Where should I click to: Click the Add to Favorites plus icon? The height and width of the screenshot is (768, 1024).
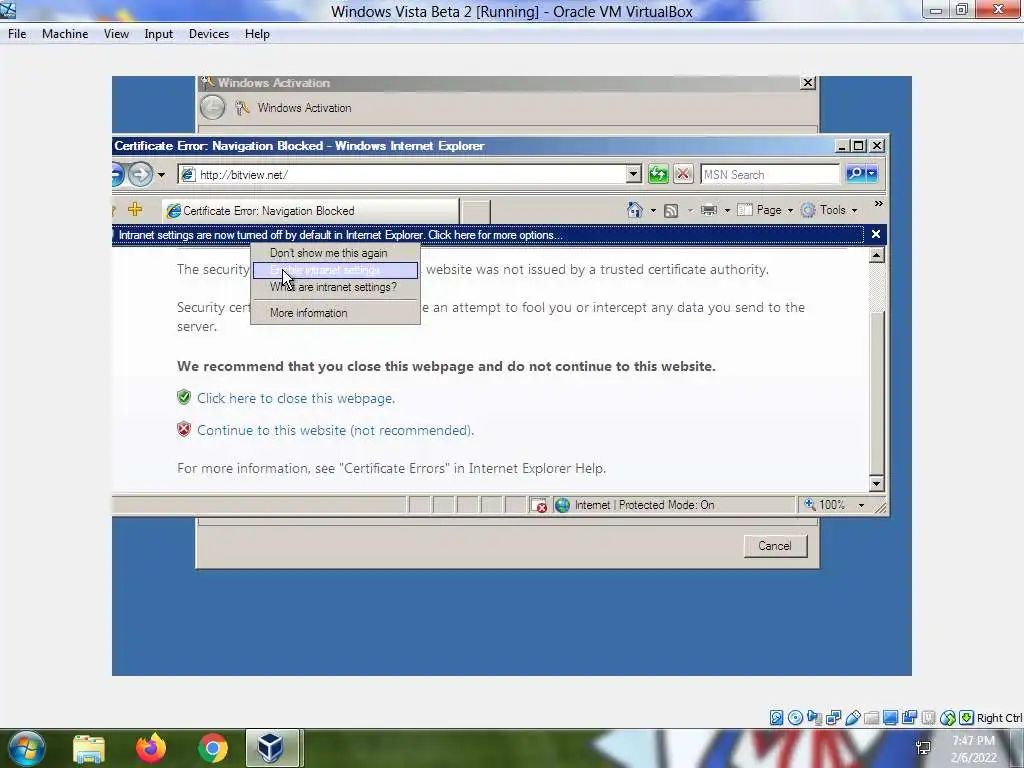coord(135,210)
